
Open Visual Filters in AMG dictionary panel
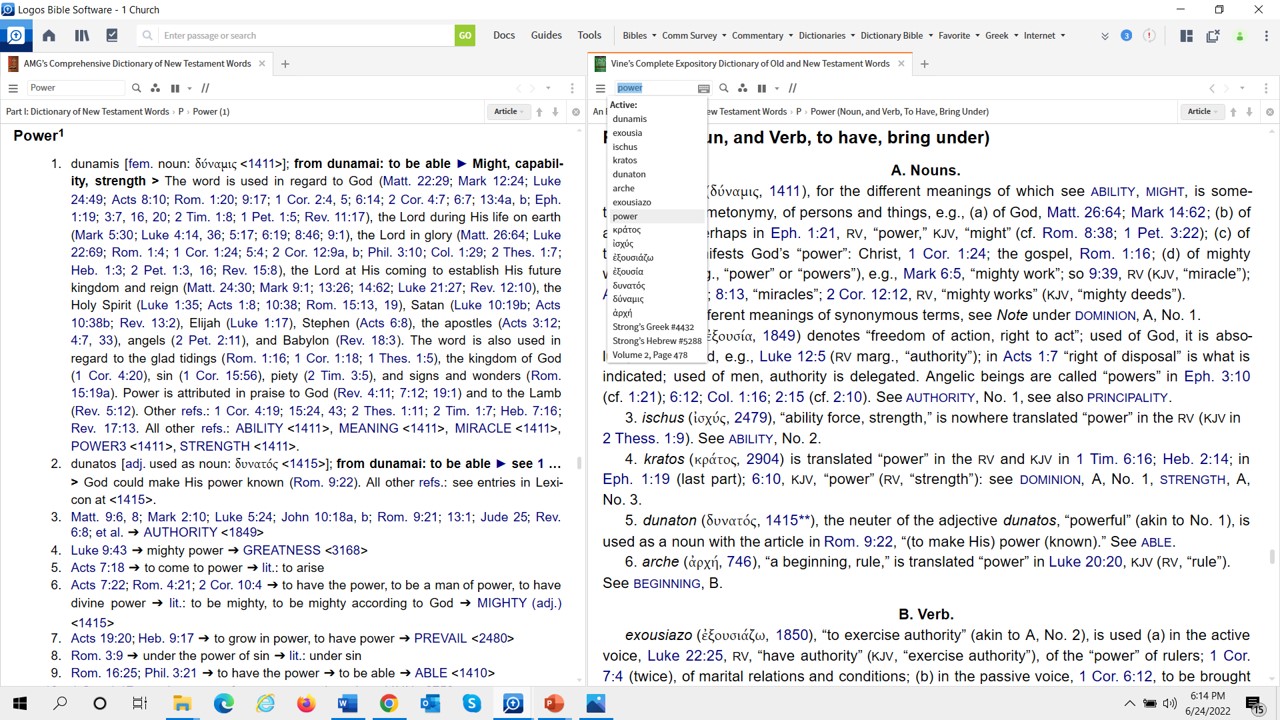point(155,88)
